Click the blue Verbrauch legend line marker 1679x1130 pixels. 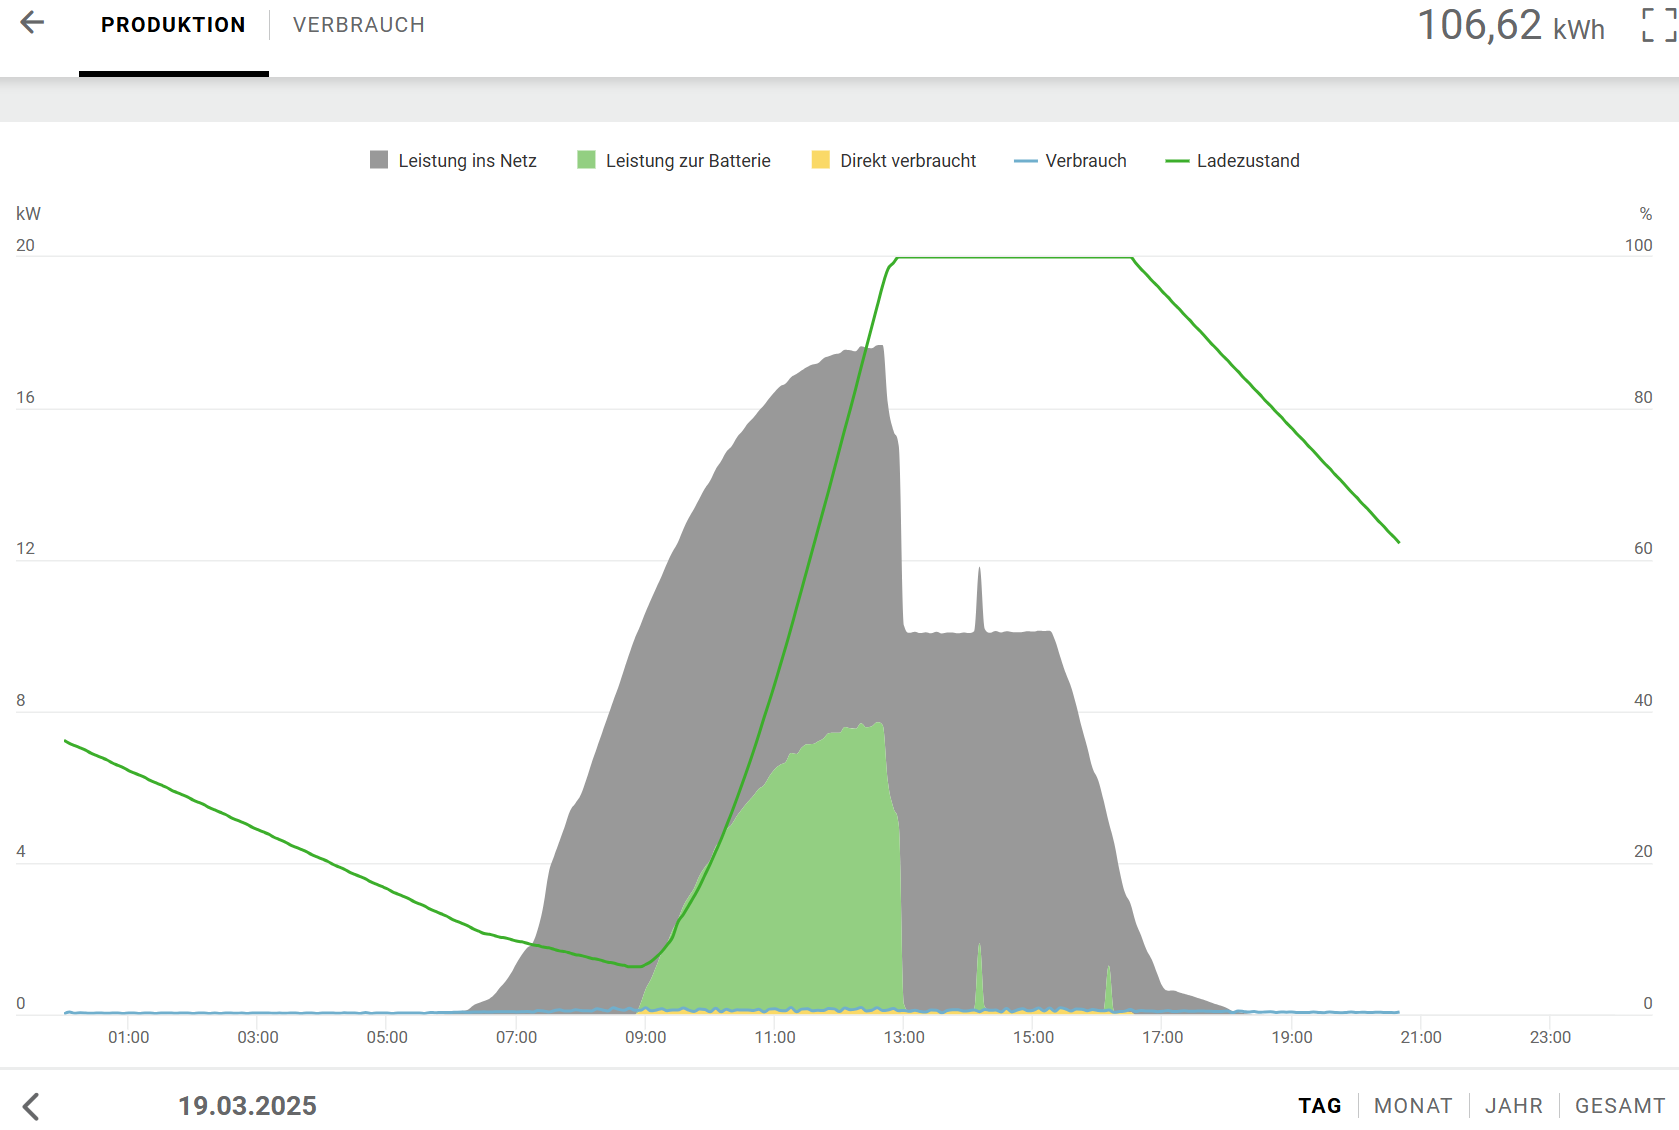(1025, 161)
